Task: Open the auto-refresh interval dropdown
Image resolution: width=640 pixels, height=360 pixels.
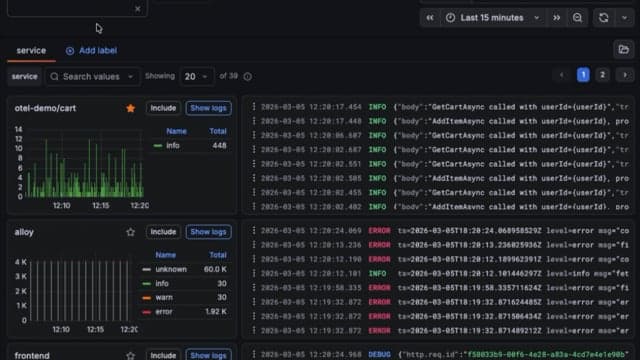Action: click(624, 18)
